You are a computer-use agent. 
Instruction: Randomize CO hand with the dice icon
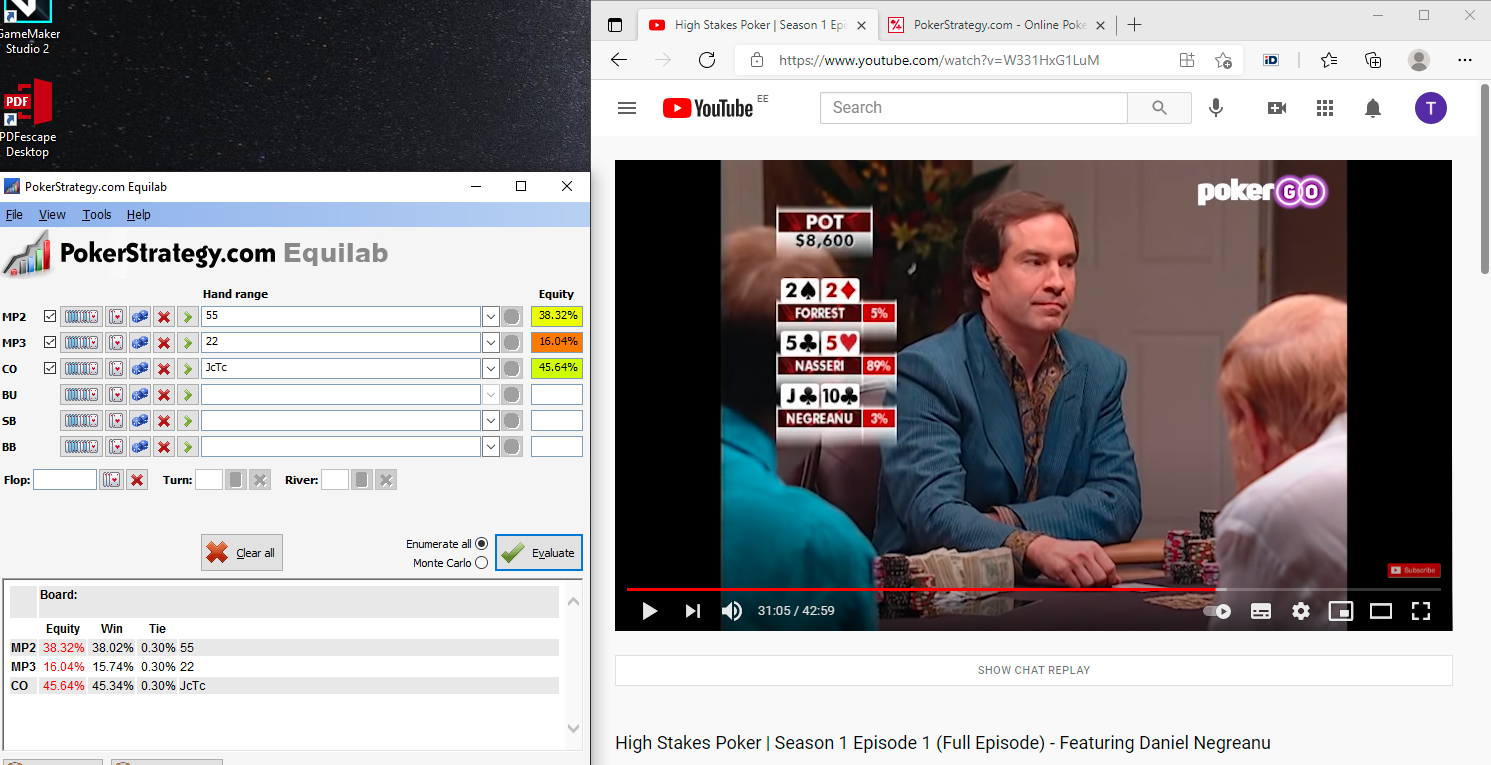coord(140,368)
